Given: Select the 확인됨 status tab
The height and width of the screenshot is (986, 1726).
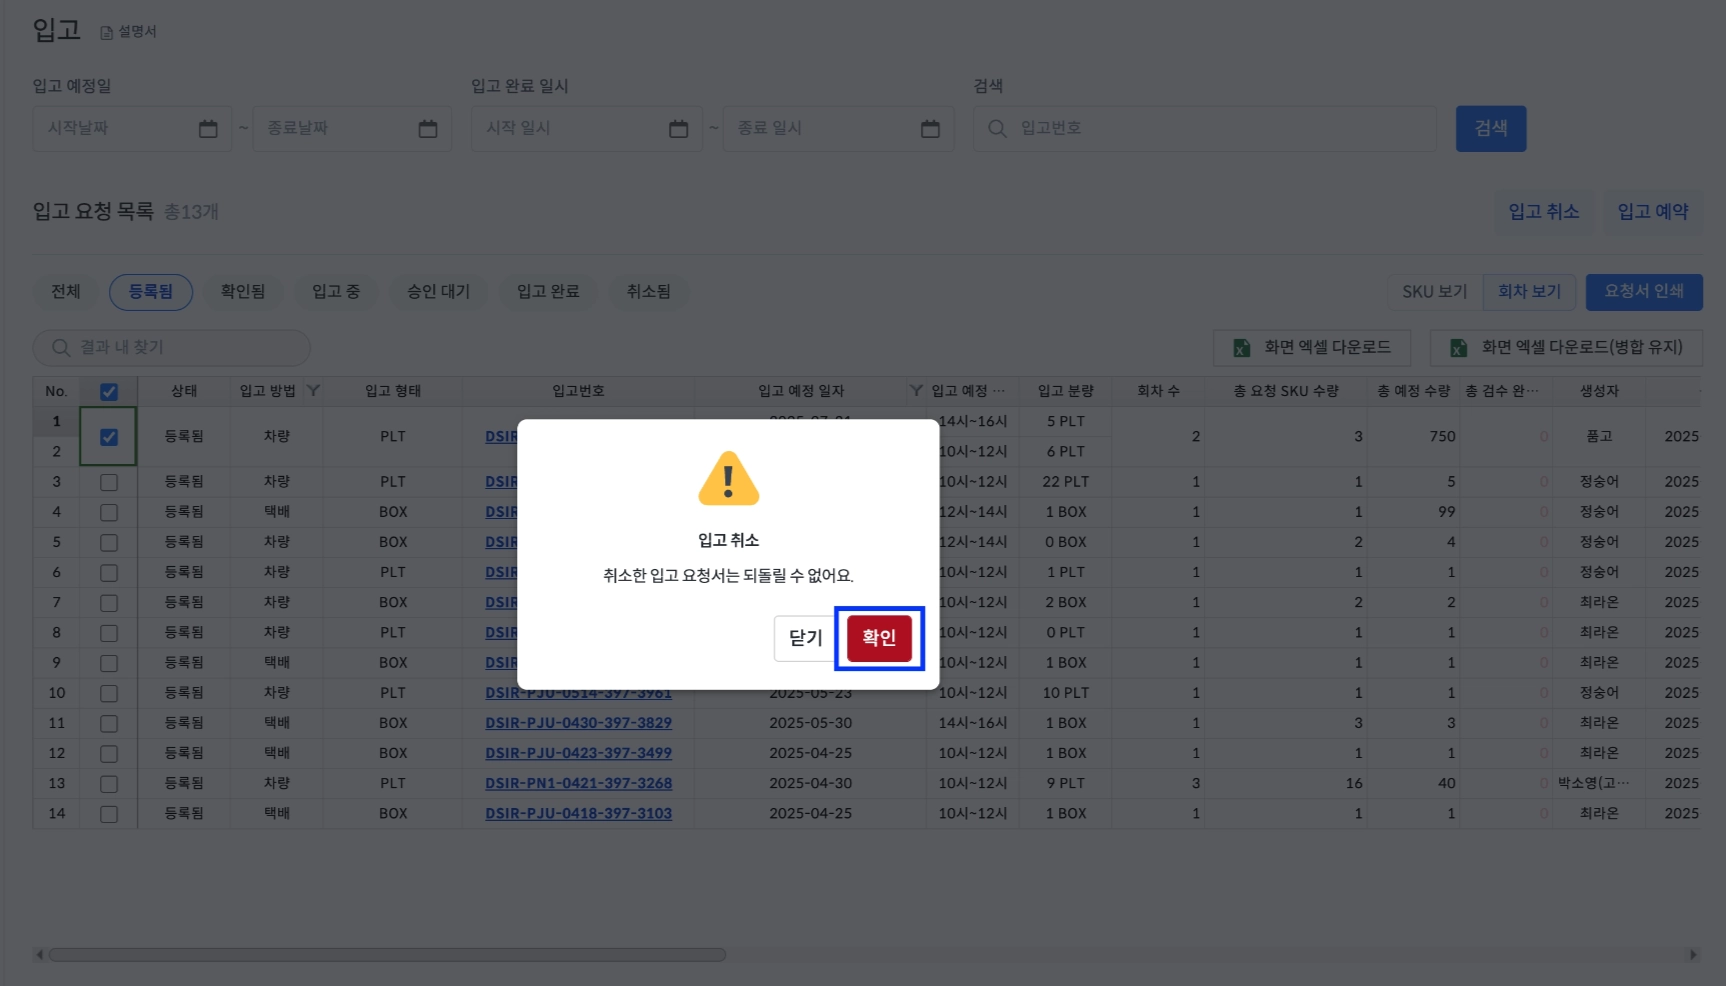Looking at the screenshot, I should (243, 292).
